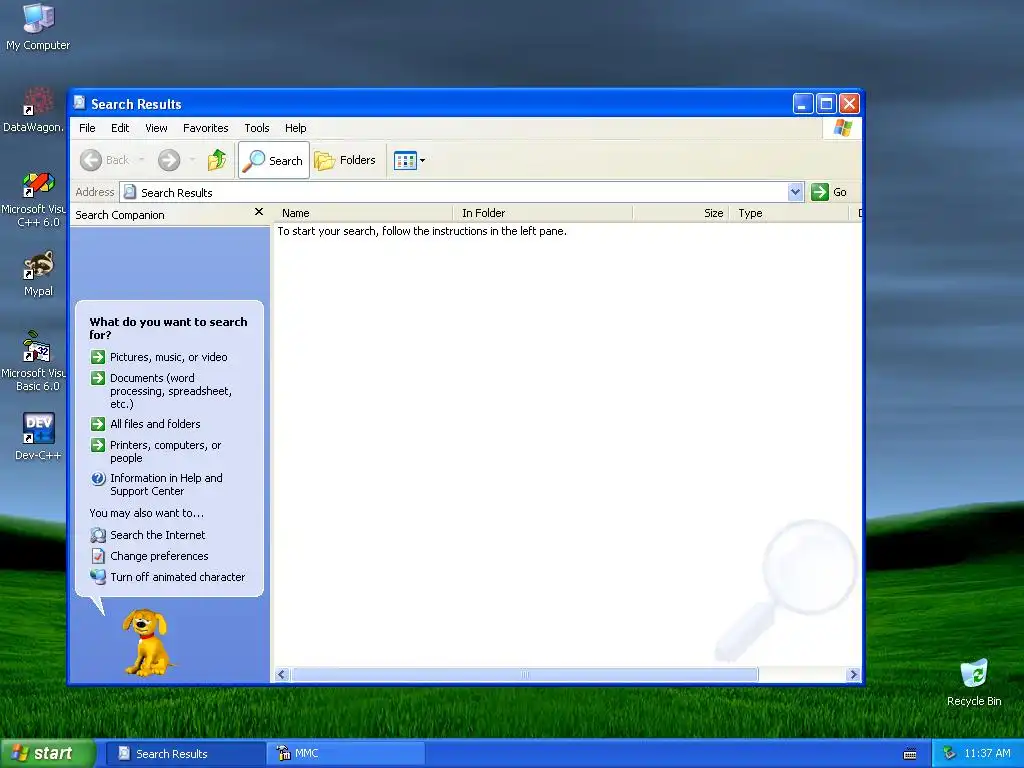Sort results by Name column header
The height and width of the screenshot is (768, 1024).
pos(363,213)
